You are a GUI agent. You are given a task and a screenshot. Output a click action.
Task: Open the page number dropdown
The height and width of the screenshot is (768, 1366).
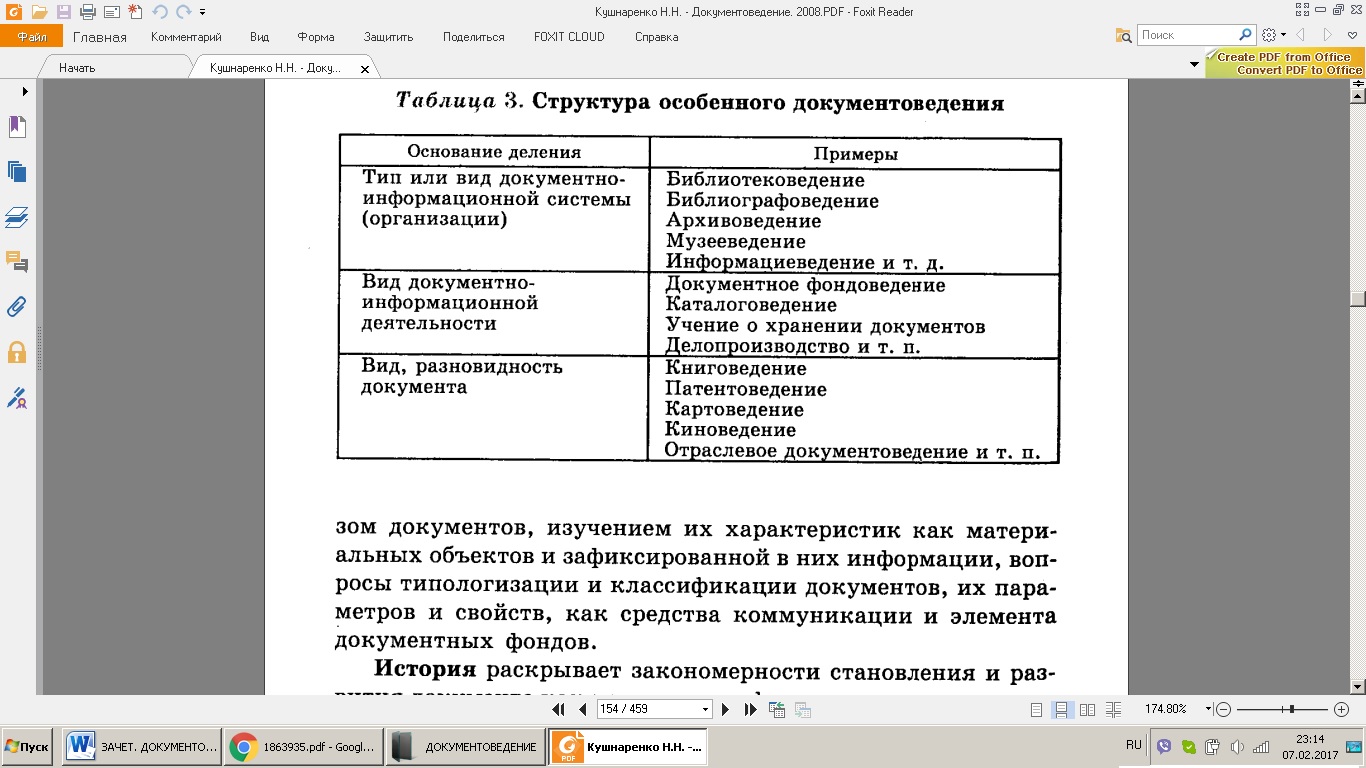[x=706, y=709]
